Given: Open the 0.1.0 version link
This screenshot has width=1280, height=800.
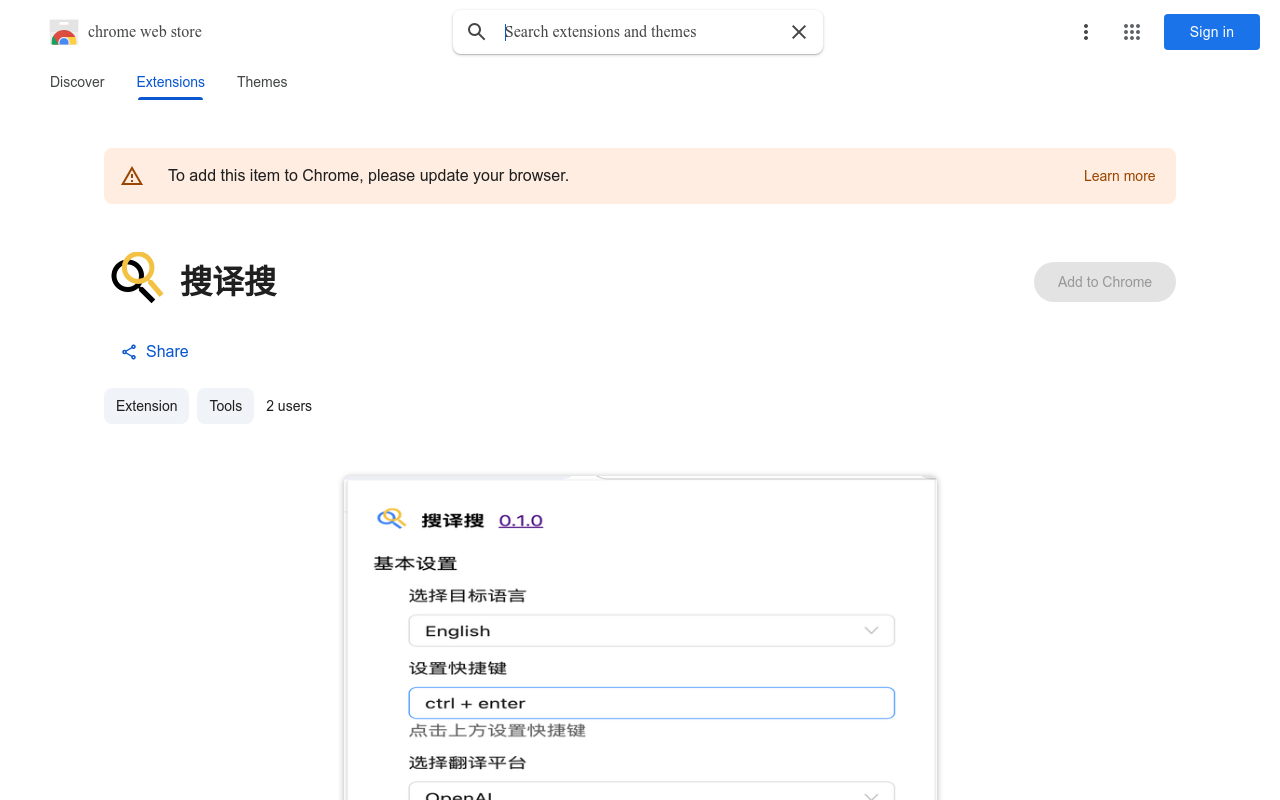Looking at the screenshot, I should pos(520,521).
